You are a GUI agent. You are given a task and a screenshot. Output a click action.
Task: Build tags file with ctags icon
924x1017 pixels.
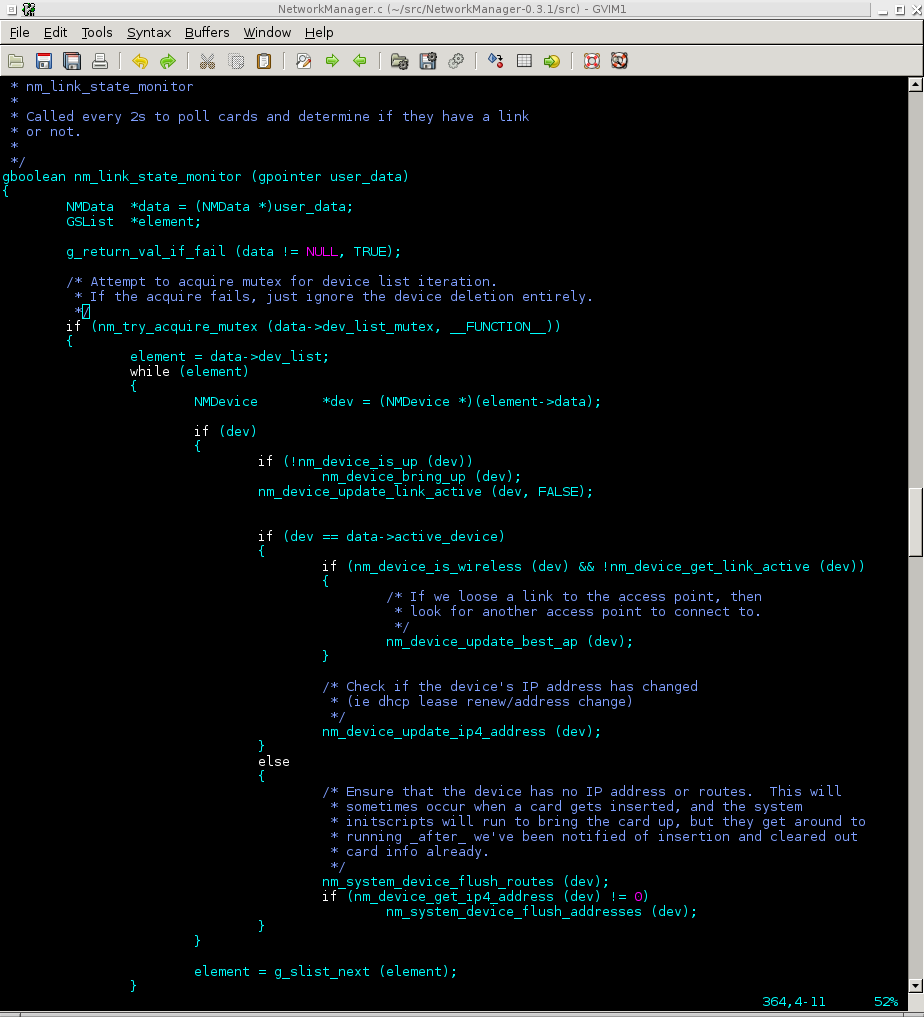click(x=524, y=61)
